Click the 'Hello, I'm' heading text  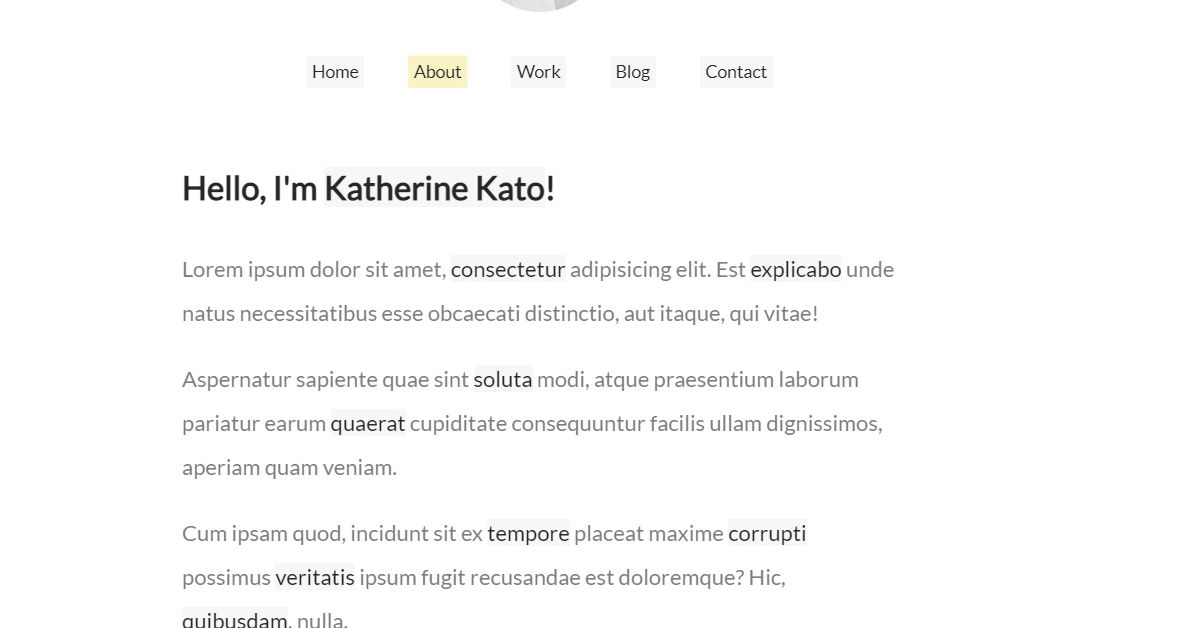coord(249,188)
